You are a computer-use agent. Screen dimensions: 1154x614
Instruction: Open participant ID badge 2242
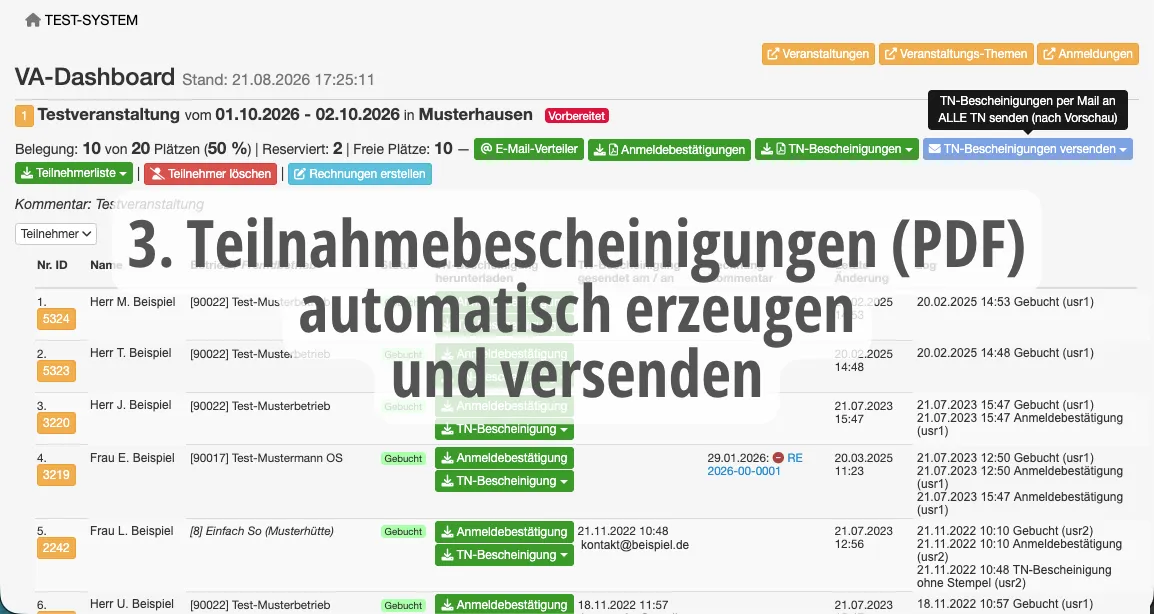[56, 547]
